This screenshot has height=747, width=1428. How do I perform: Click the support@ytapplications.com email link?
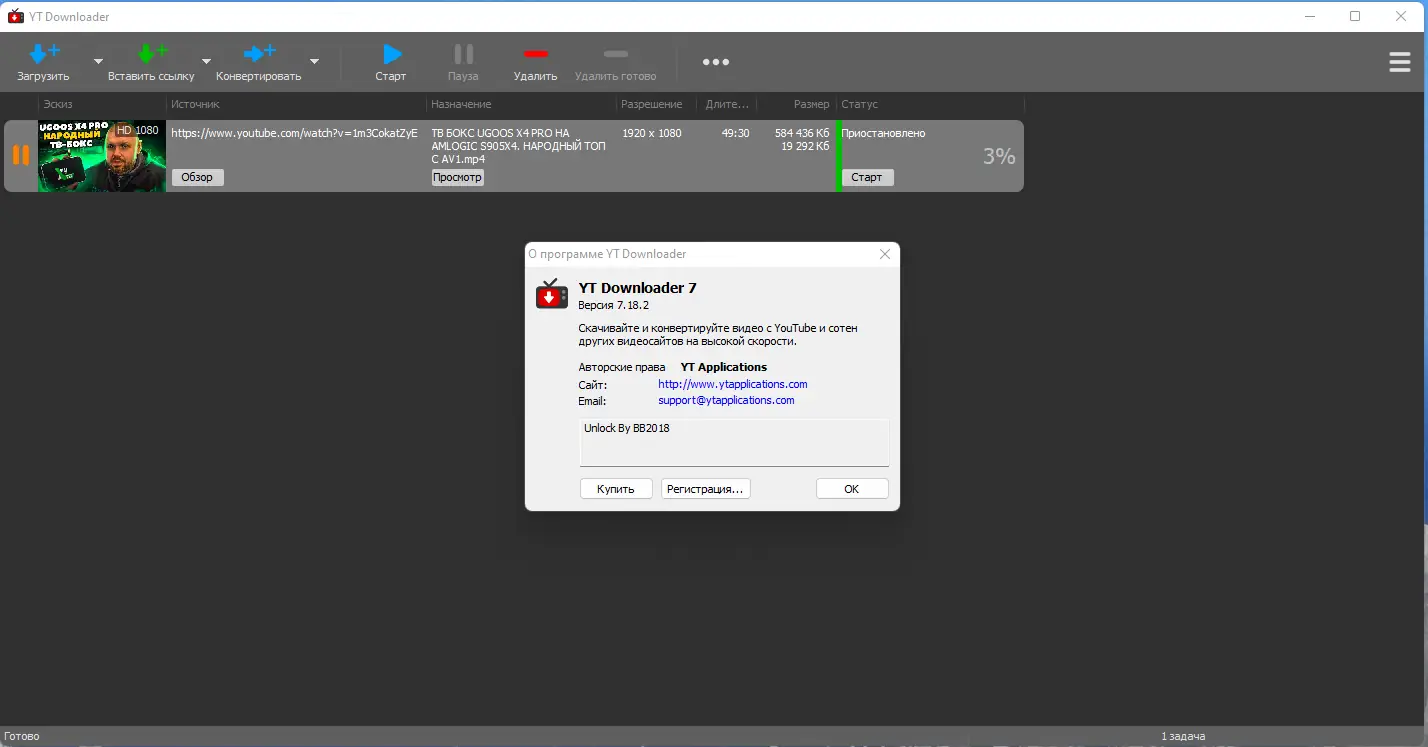(726, 400)
